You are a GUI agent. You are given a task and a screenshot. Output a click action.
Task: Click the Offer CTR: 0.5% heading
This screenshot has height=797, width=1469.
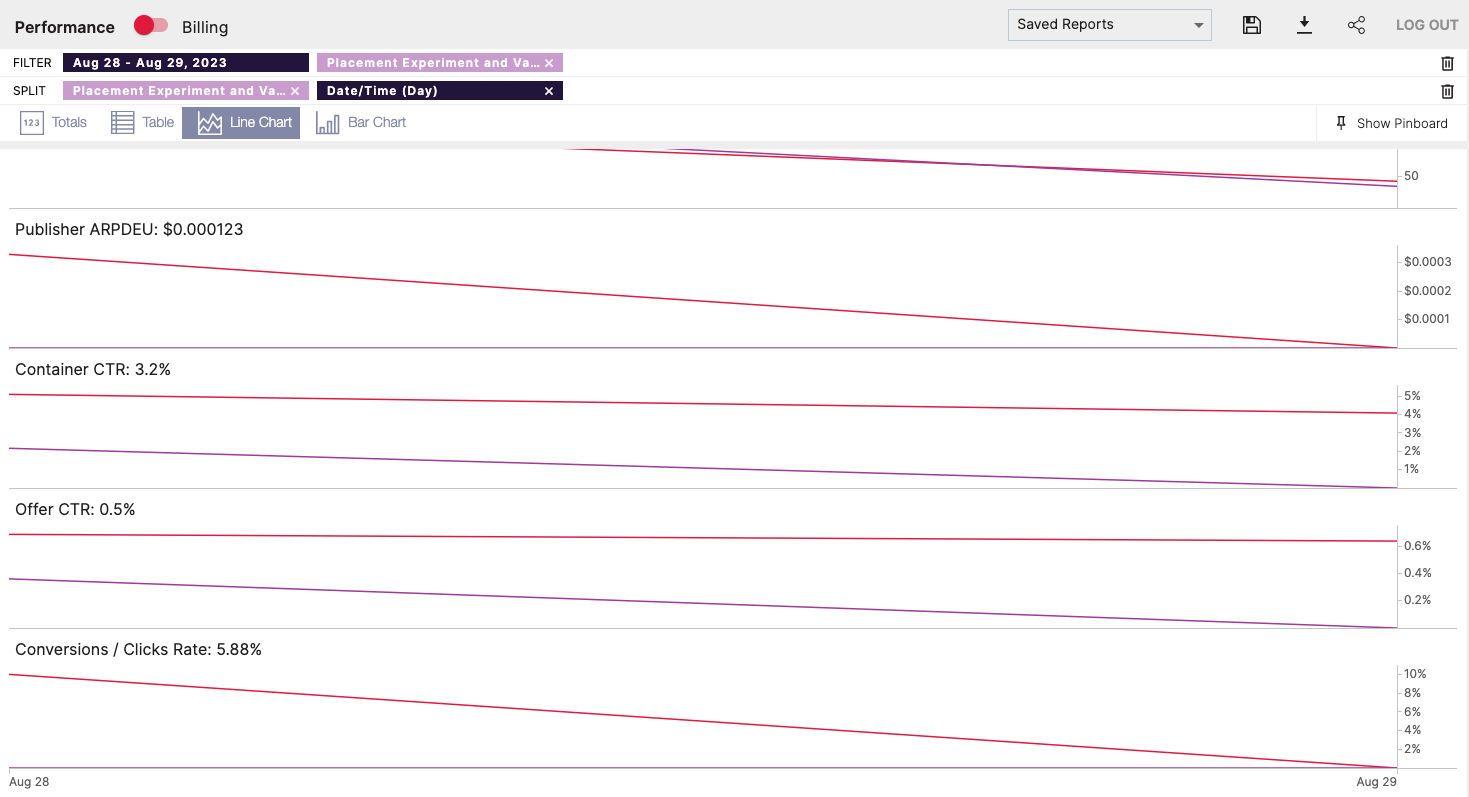tap(75, 509)
